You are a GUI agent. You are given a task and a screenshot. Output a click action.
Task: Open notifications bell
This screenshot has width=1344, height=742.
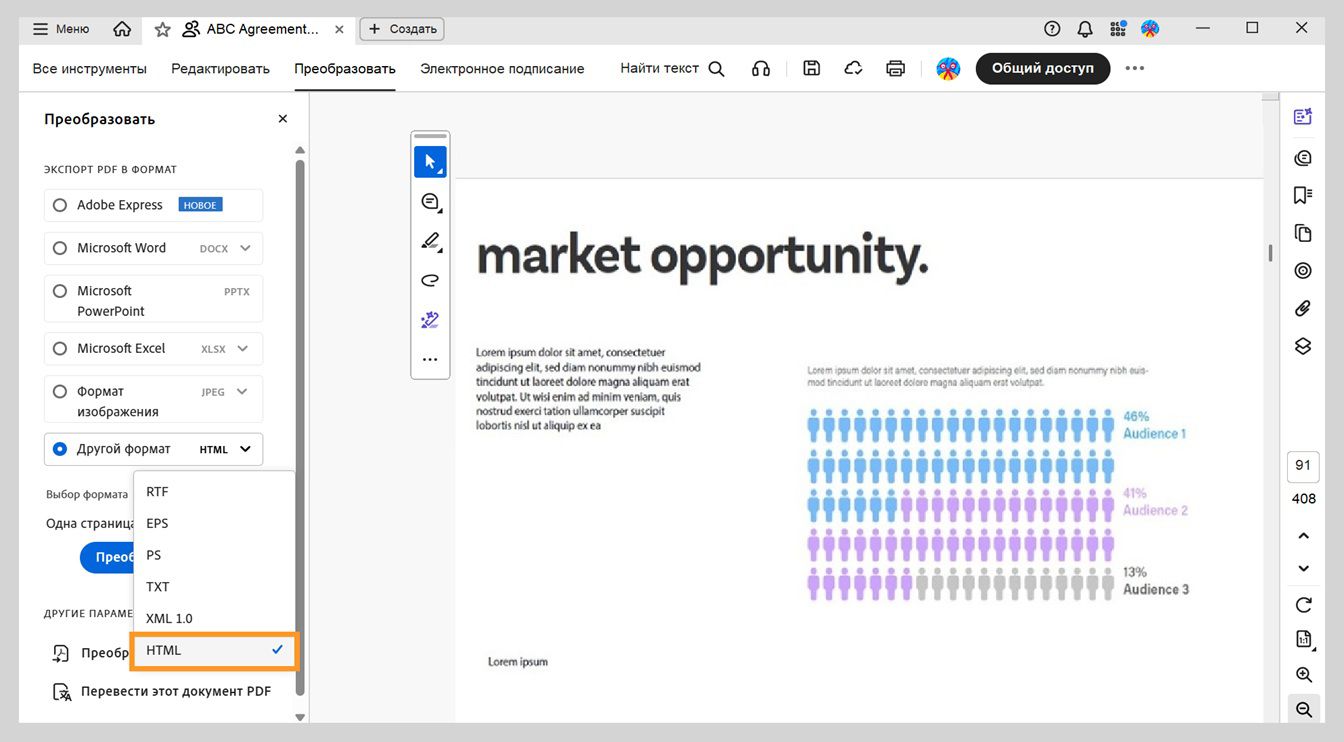pos(1085,29)
